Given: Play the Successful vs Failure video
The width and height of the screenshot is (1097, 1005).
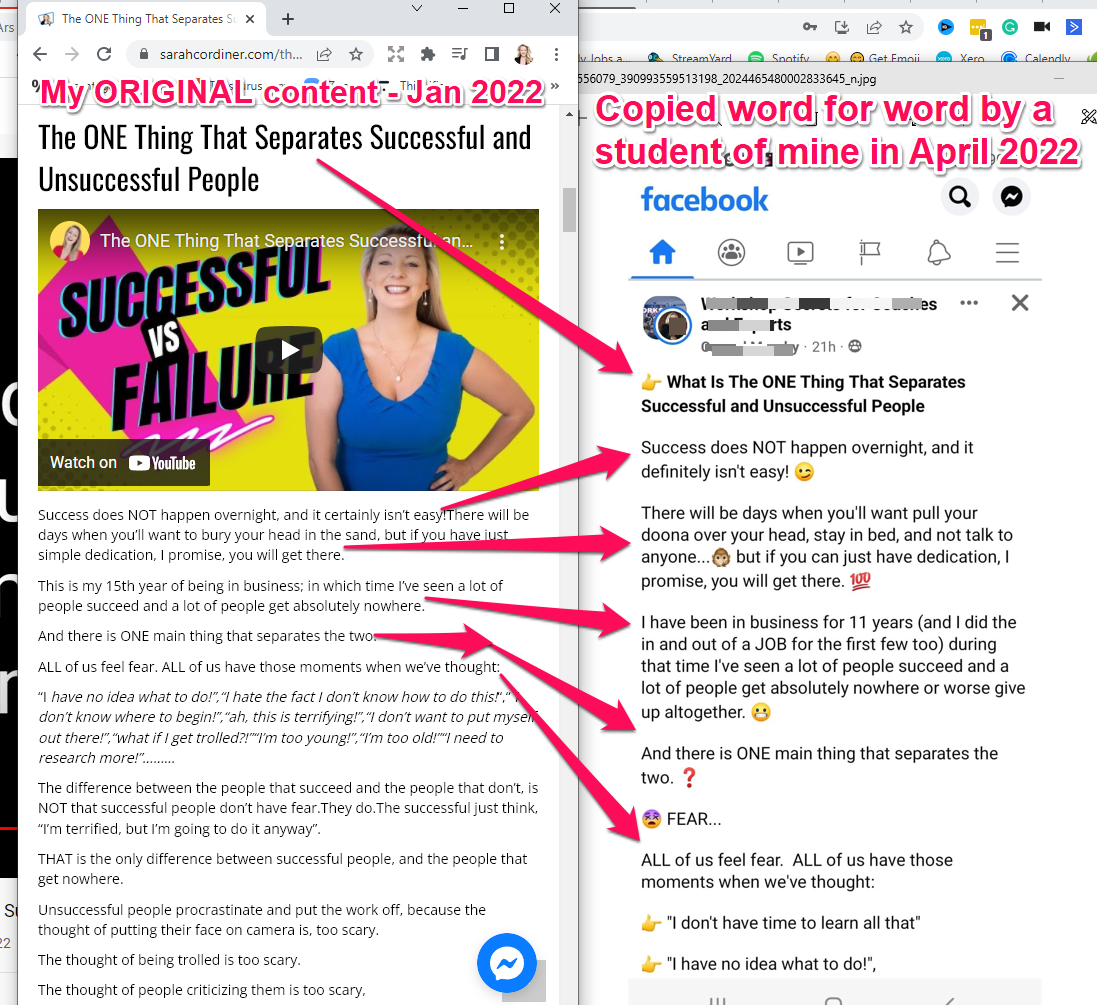Looking at the screenshot, I should click(289, 349).
